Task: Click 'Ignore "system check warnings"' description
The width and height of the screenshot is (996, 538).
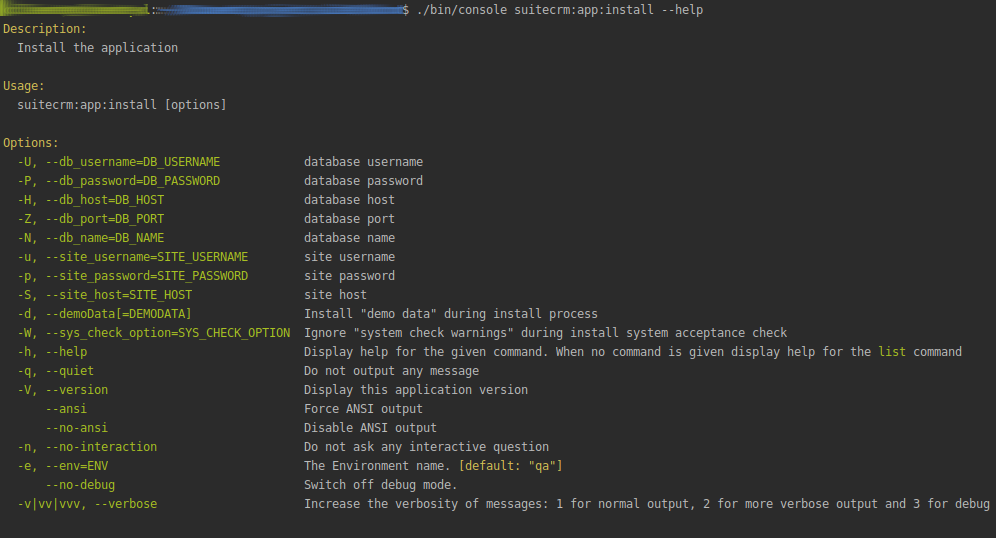Action: click(x=546, y=333)
